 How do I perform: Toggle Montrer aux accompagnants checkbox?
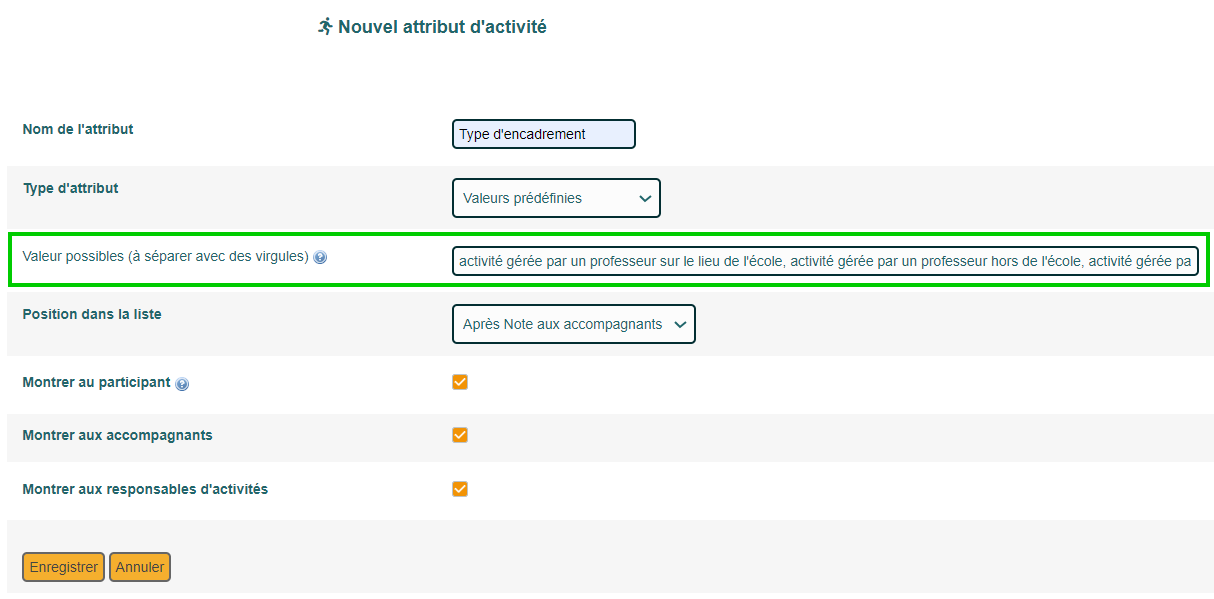click(x=460, y=435)
